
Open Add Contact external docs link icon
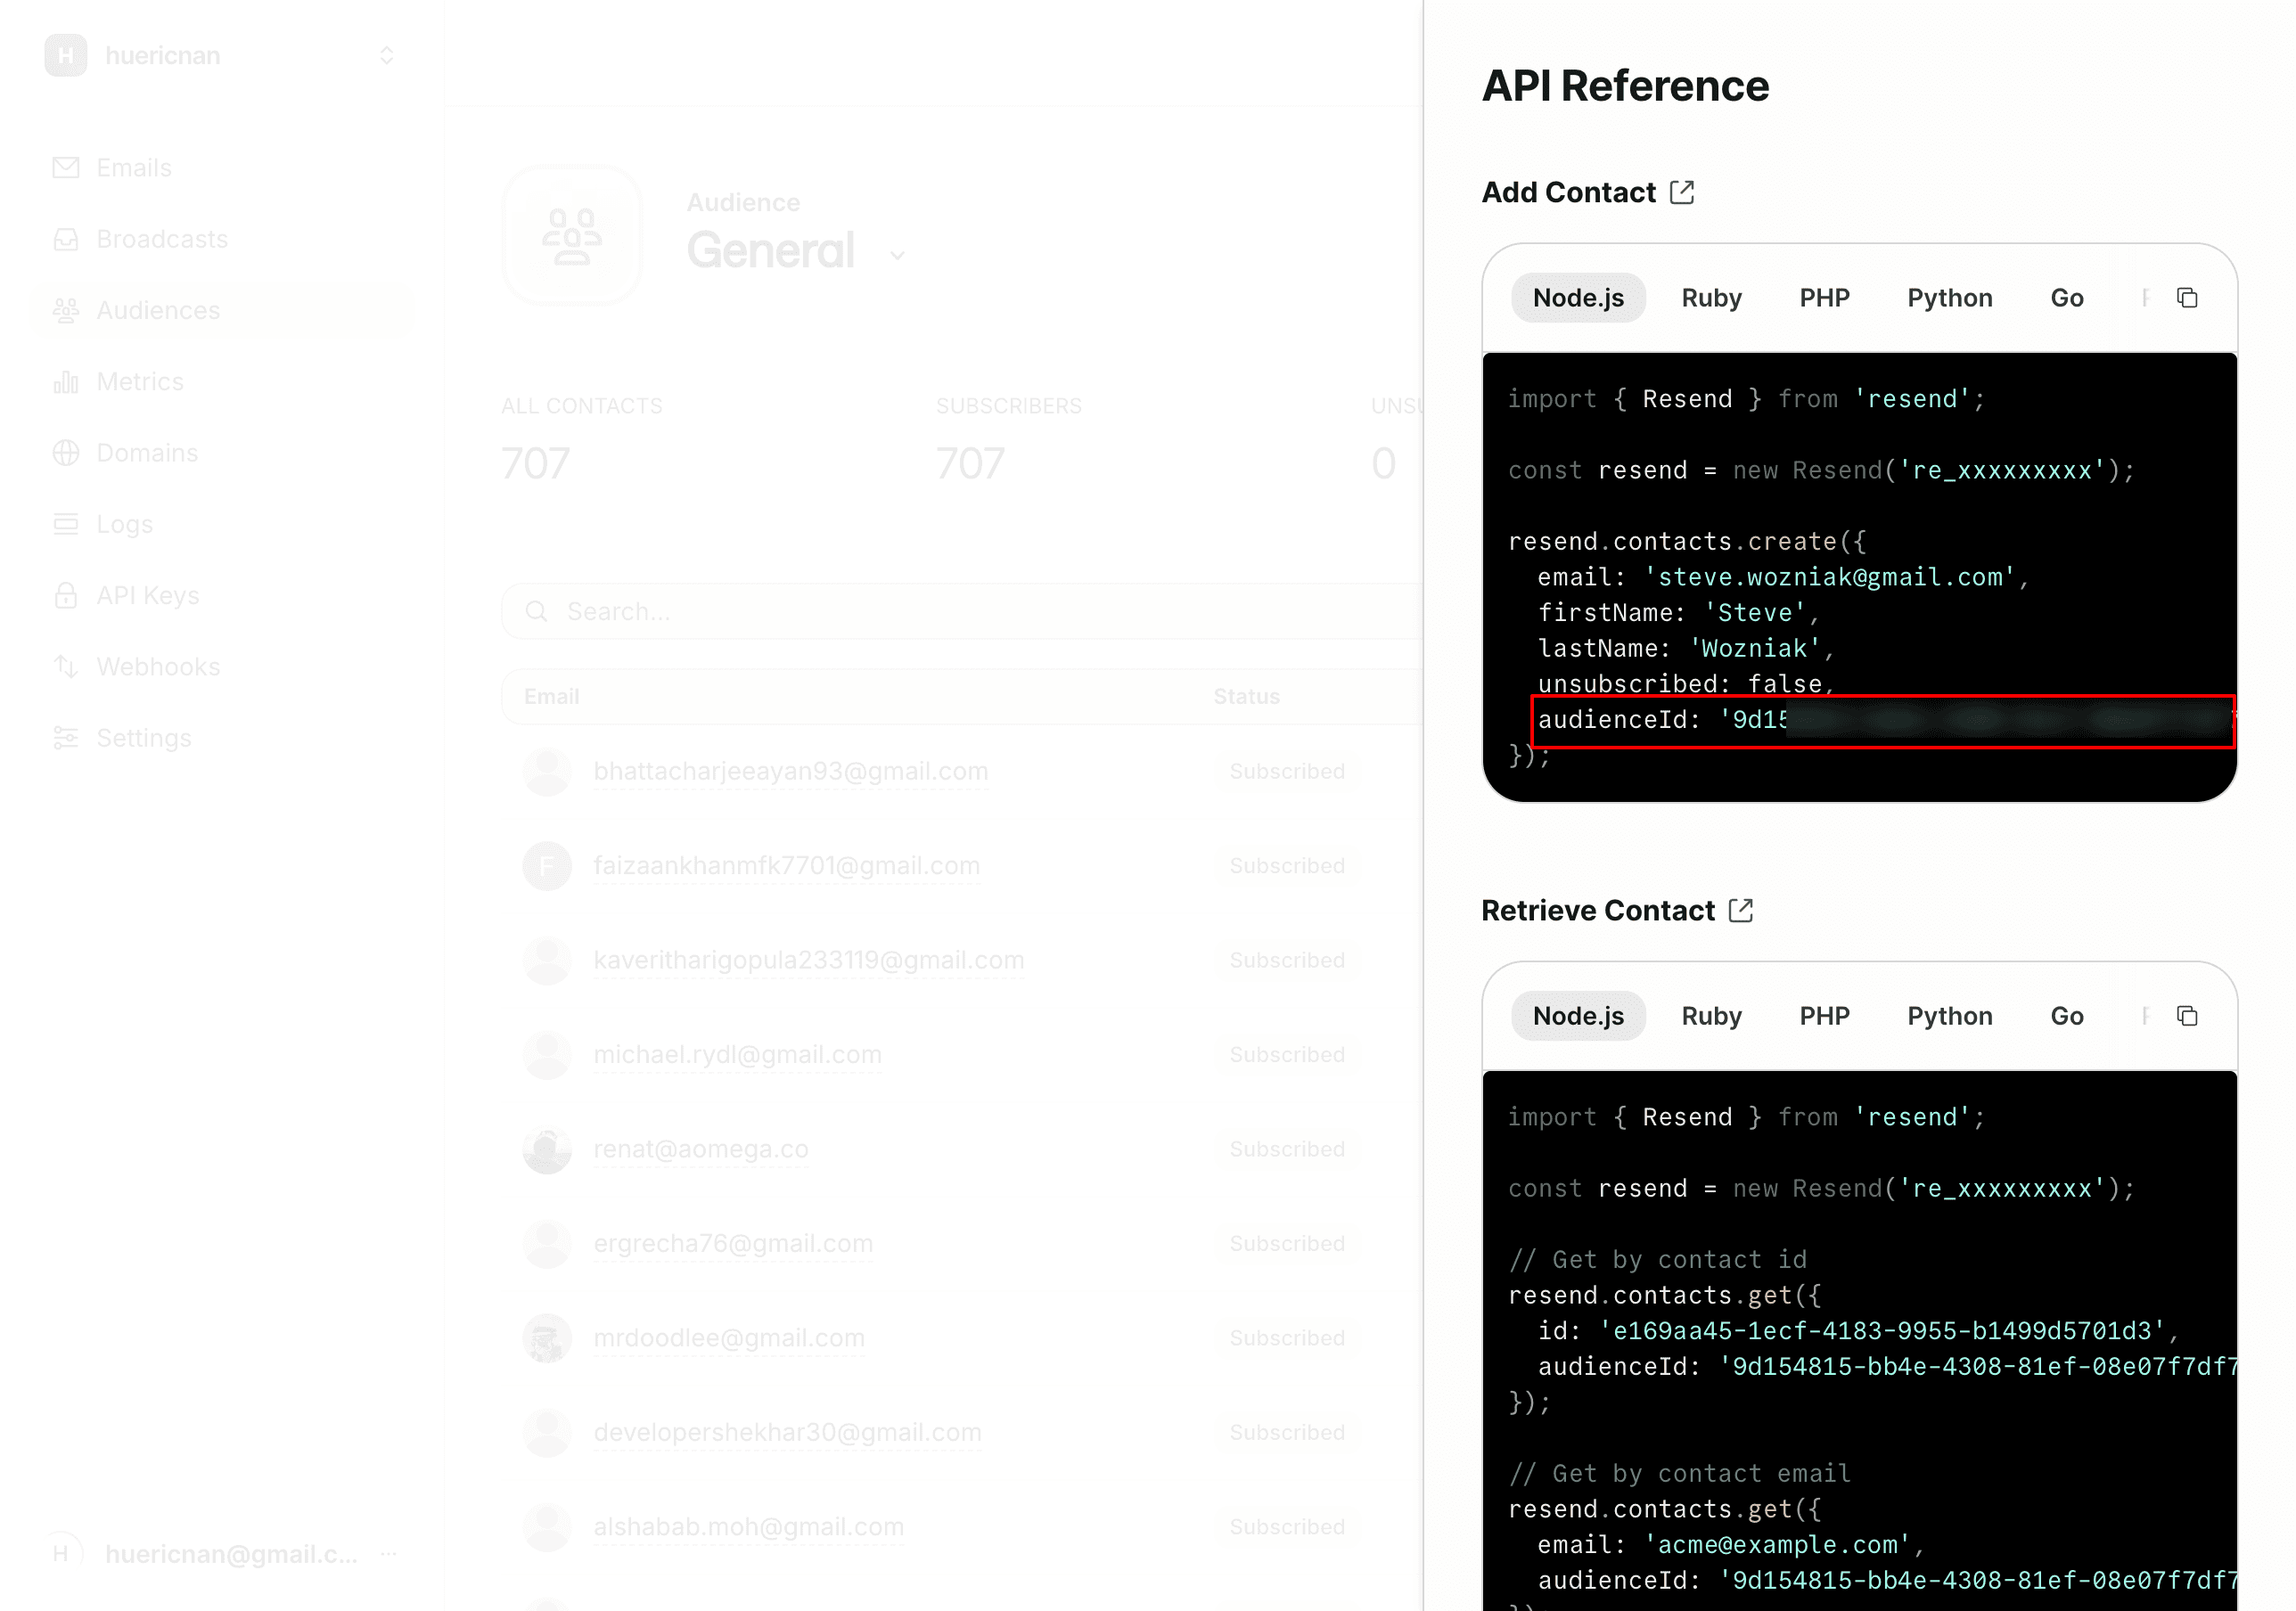point(1682,192)
